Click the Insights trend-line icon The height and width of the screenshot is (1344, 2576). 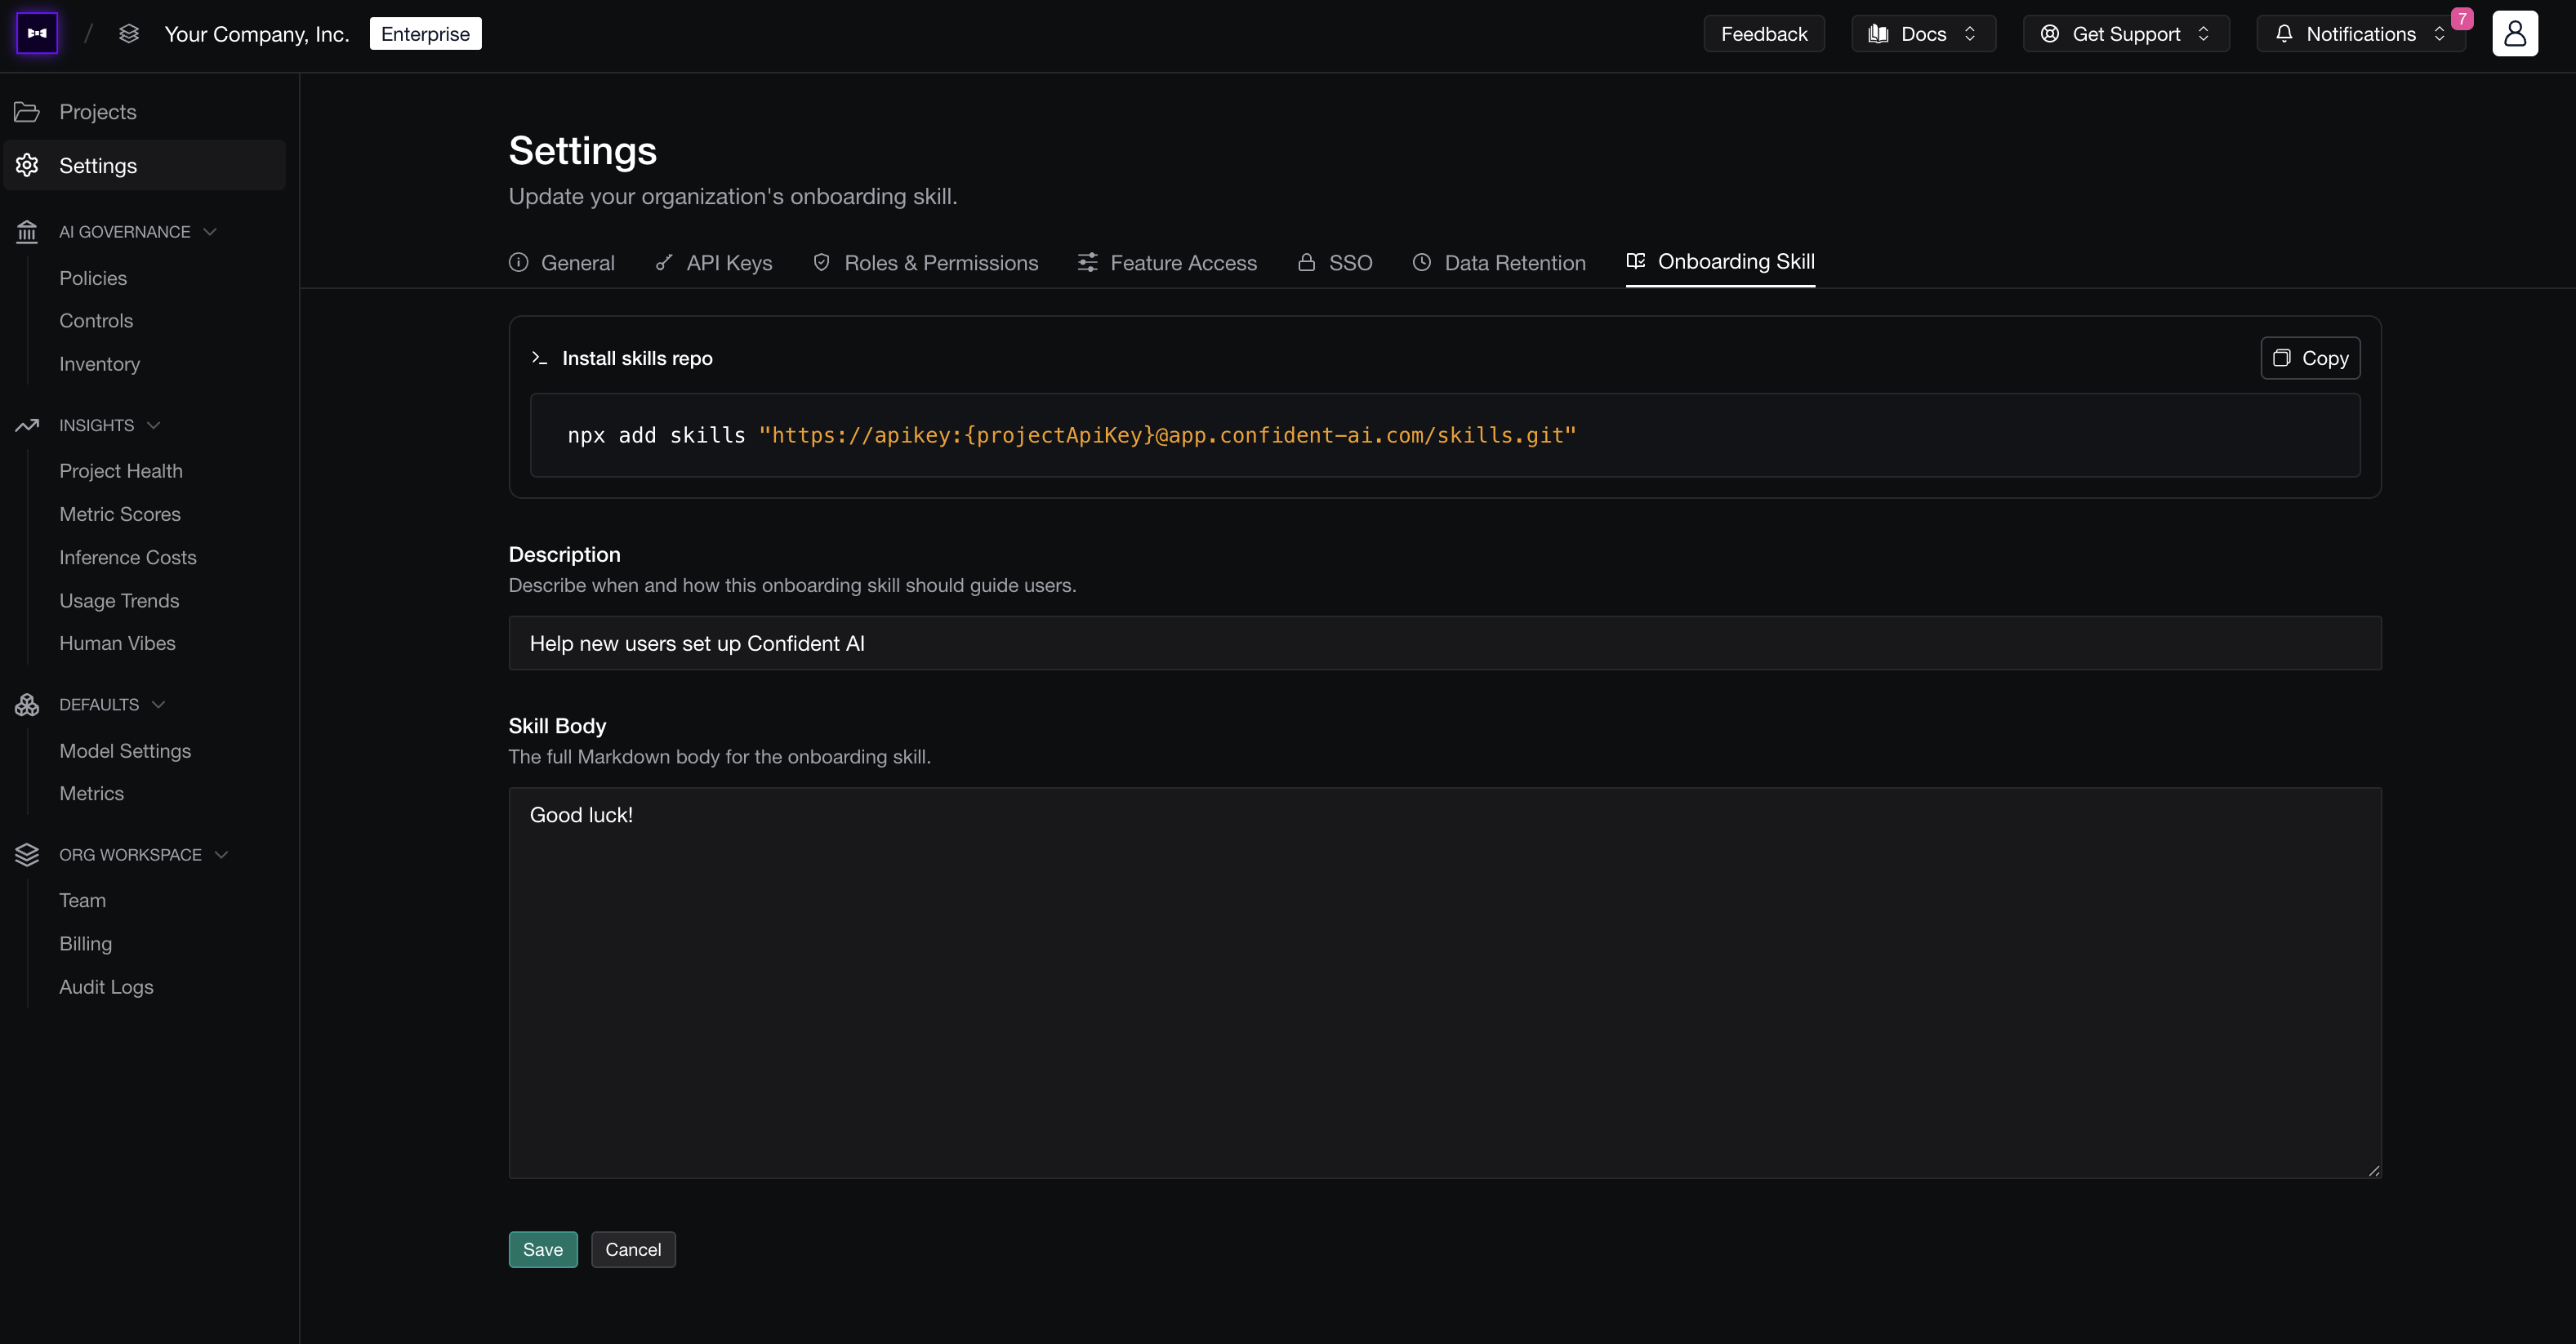pyautogui.click(x=27, y=425)
